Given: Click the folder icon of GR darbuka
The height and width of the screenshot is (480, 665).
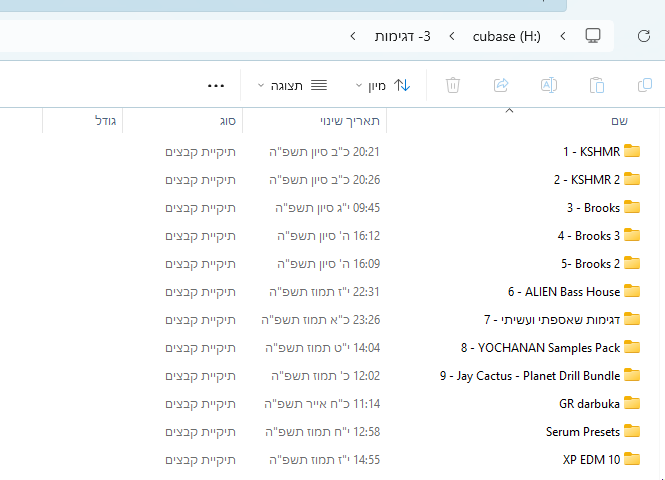Looking at the screenshot, I should point(632,403).
